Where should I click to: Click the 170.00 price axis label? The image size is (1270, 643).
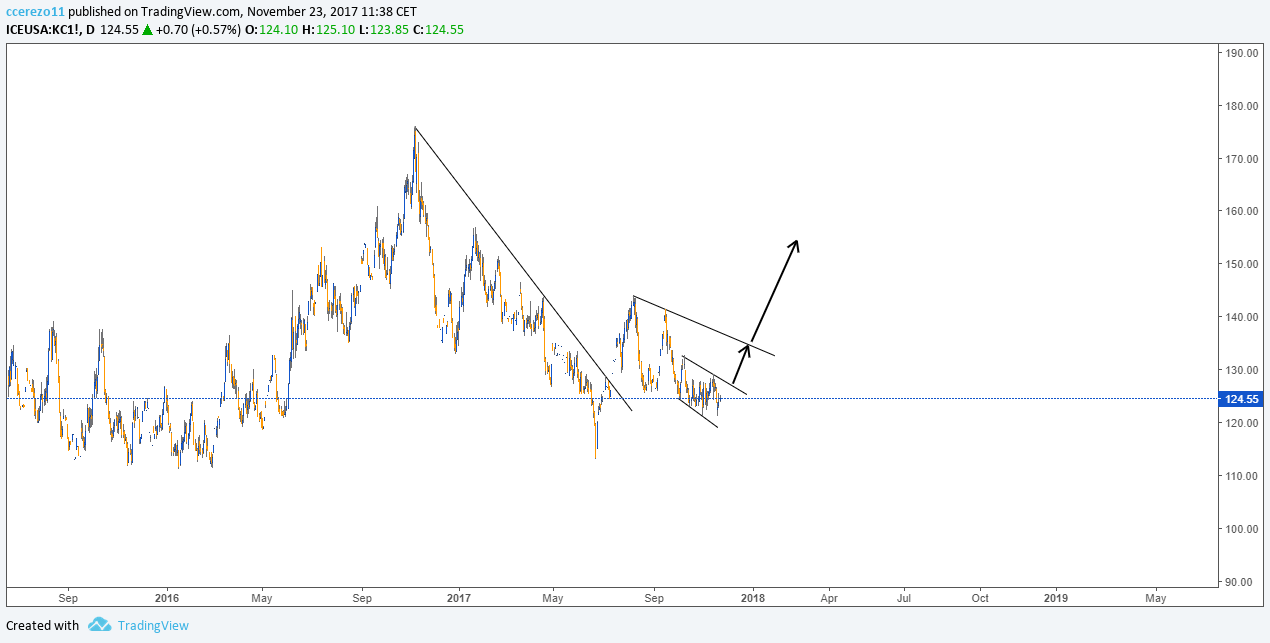1241,159
